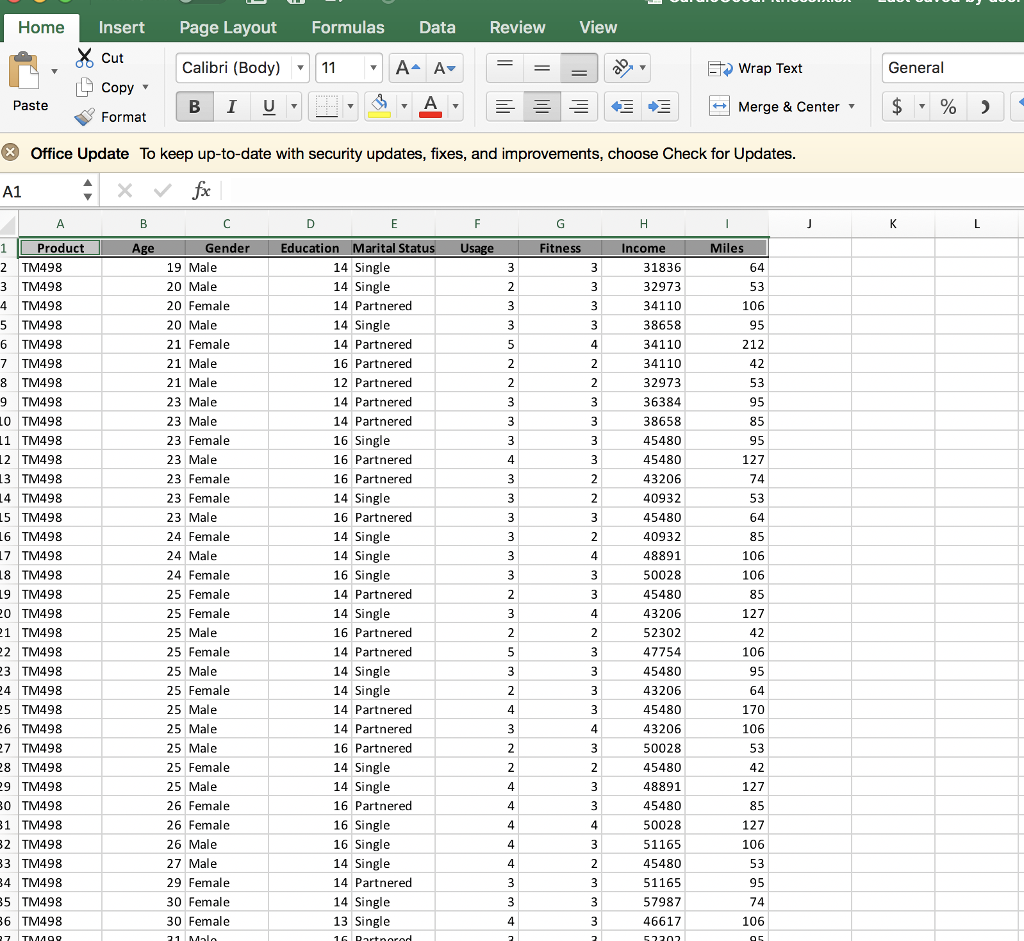This screenshot has height=941, width=1024.
Task: Select the Marital Status header cell
Action: (393, 248)
